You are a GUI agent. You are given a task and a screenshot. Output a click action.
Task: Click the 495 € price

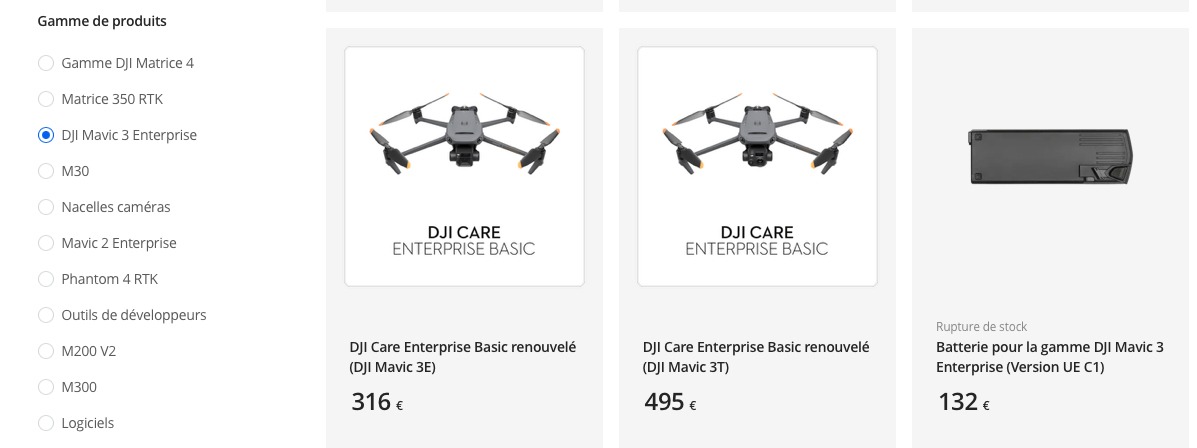(x=670, y=401)
